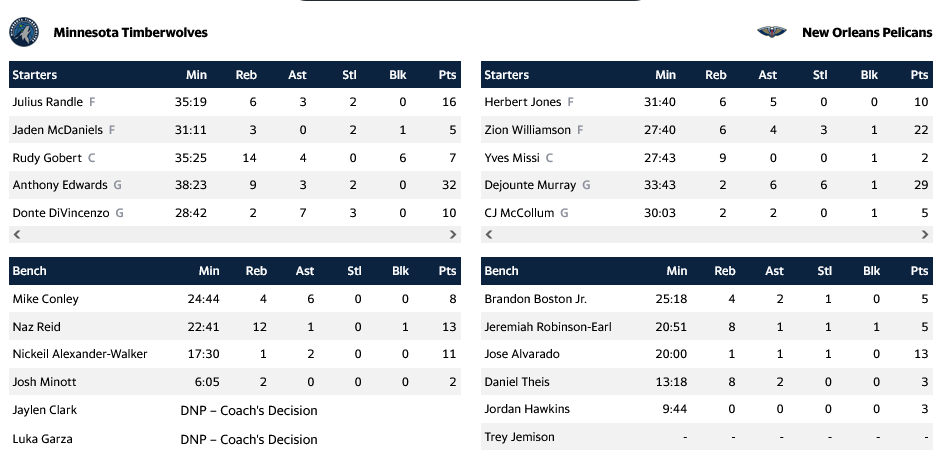Click Pts column header in Timberwolves starters
This screenshot has height=452, width=946.
tap(447, 75)
